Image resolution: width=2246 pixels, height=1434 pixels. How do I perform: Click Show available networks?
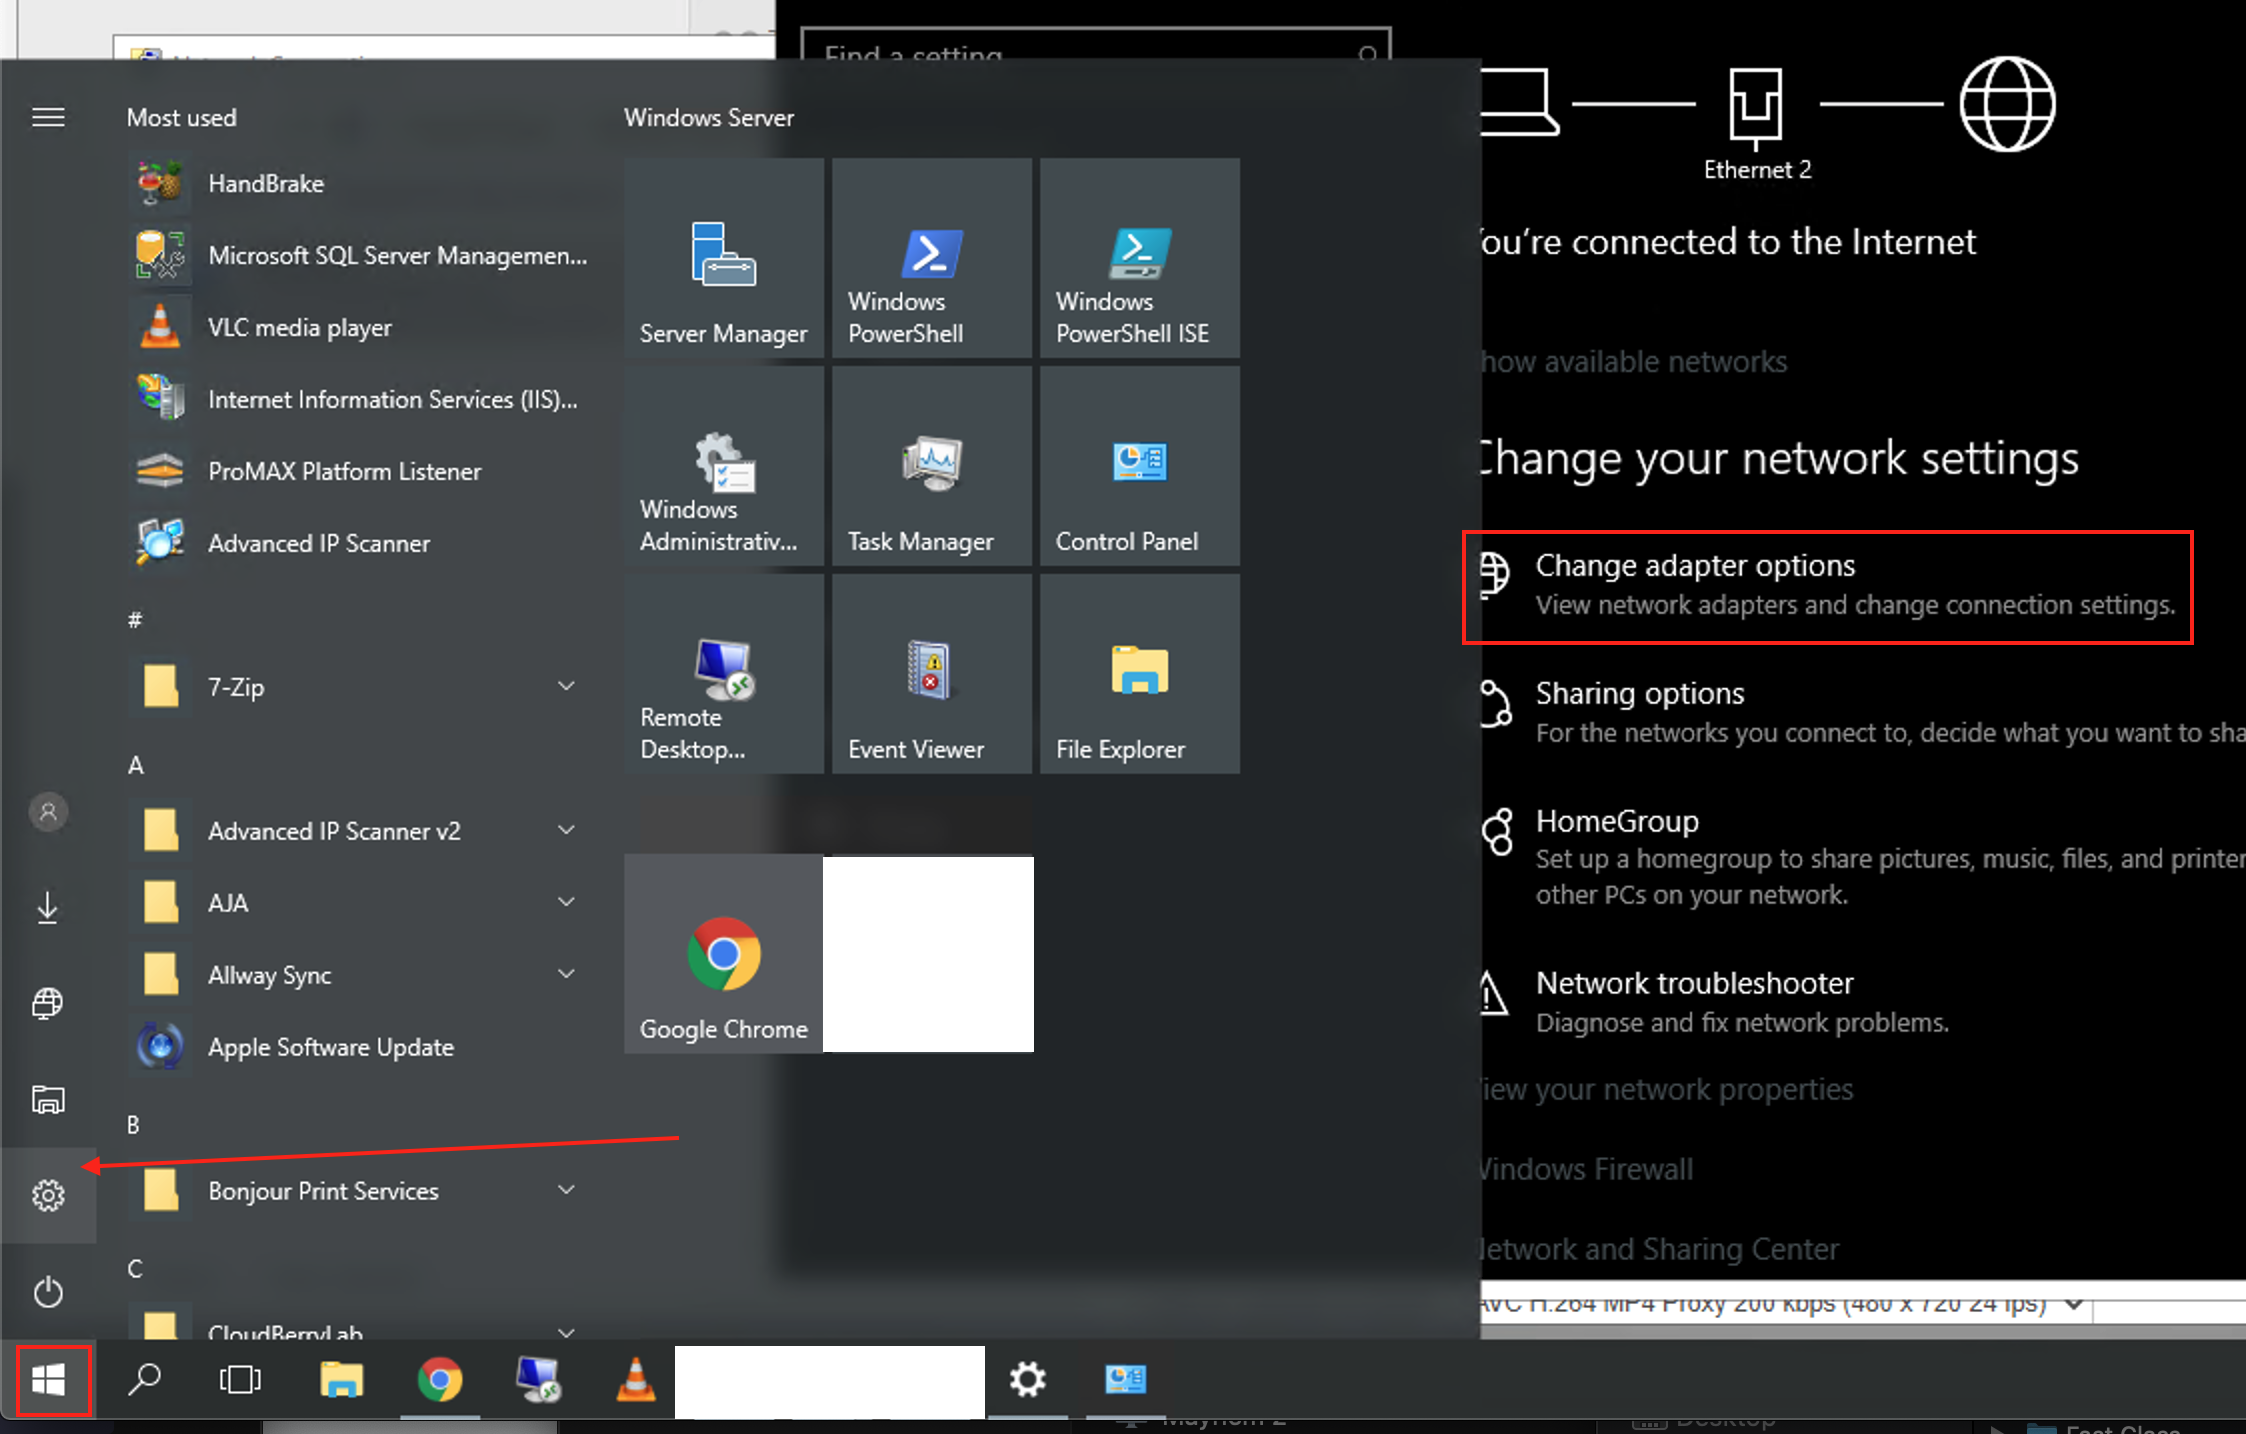click(1633, 361)
